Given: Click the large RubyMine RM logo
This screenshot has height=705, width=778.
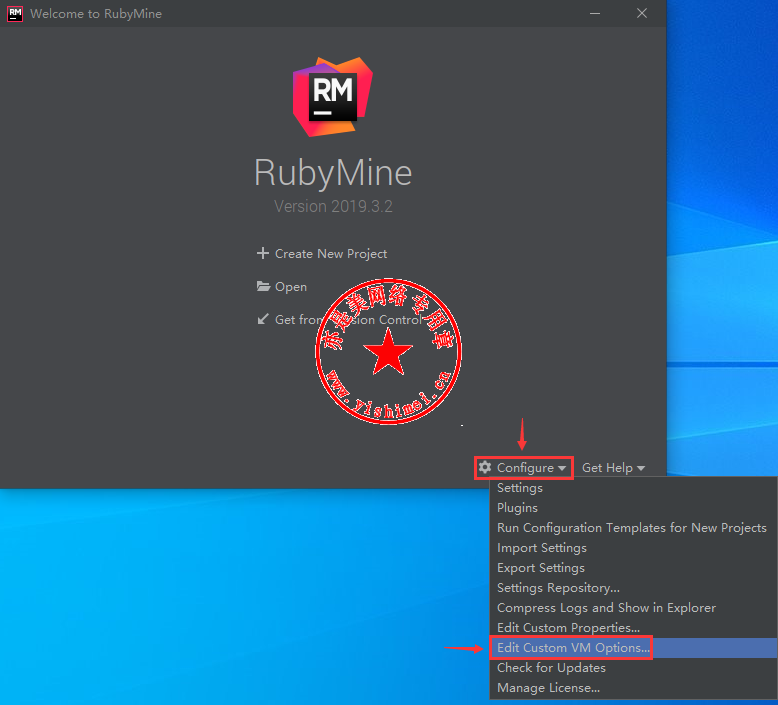Looking at the screenshot, I should click(332, 97).
